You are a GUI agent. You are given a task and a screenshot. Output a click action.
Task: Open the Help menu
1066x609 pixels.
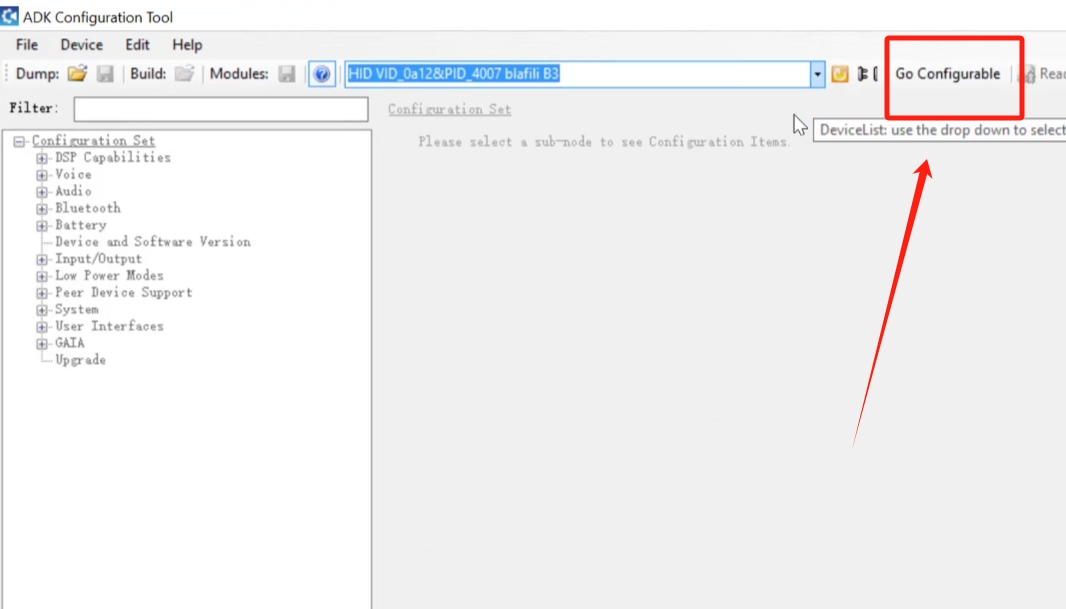[x=187, y=45]
